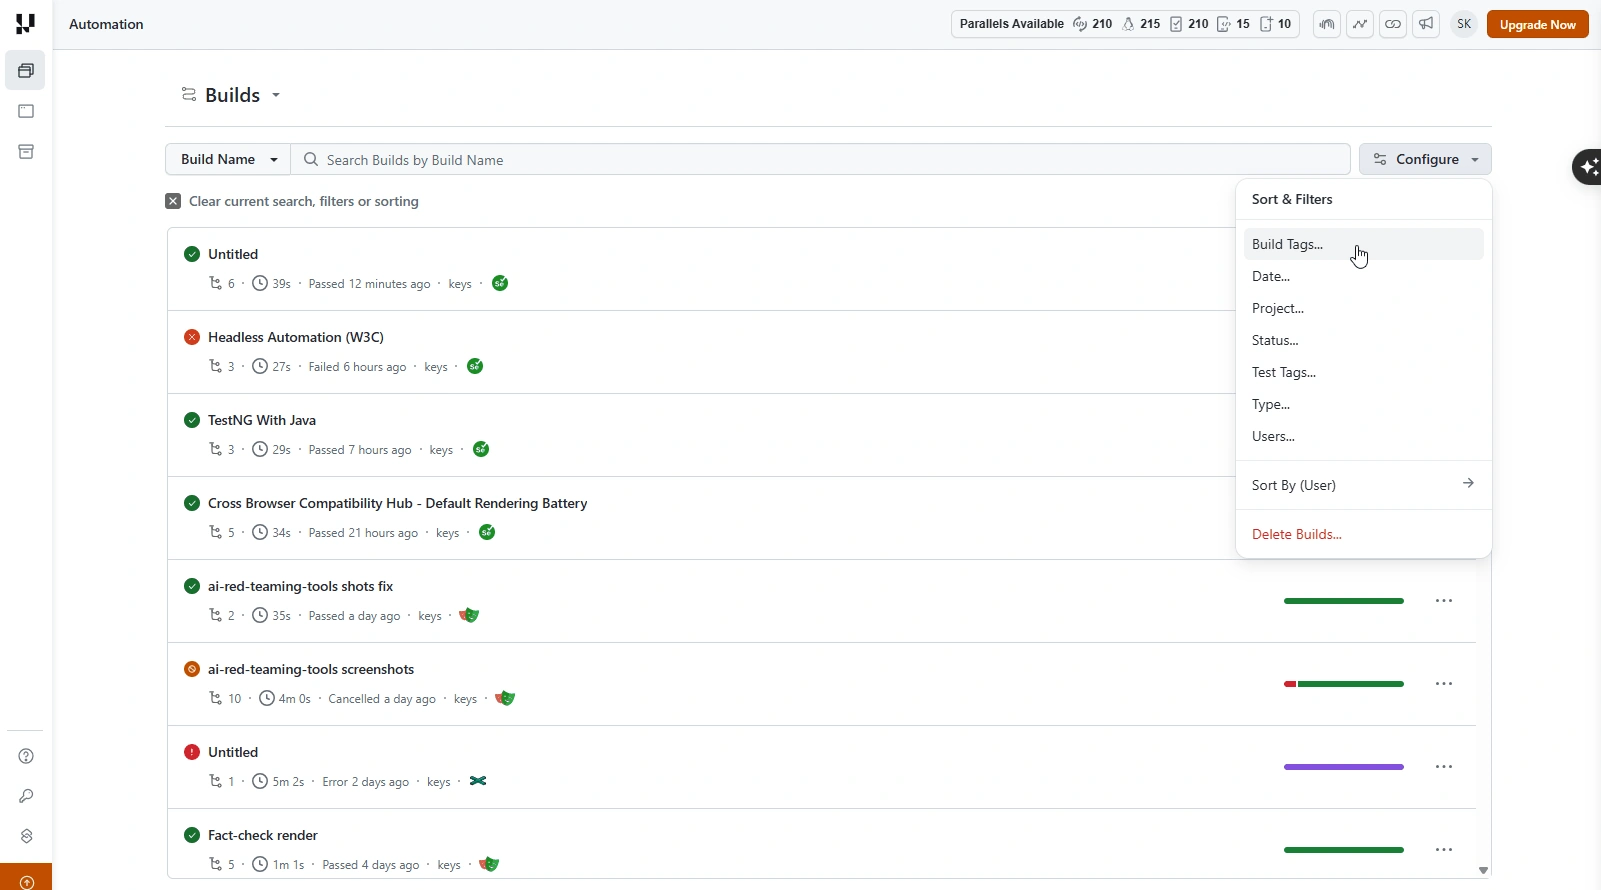
Task: Open more options for Untitled error build
Action: 1444,767
